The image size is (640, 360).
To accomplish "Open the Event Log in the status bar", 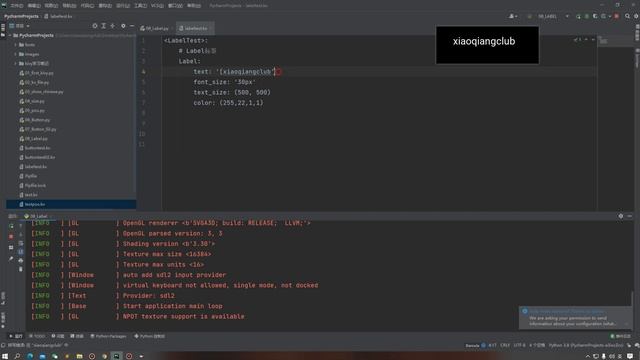I will (x=620, y=336).
